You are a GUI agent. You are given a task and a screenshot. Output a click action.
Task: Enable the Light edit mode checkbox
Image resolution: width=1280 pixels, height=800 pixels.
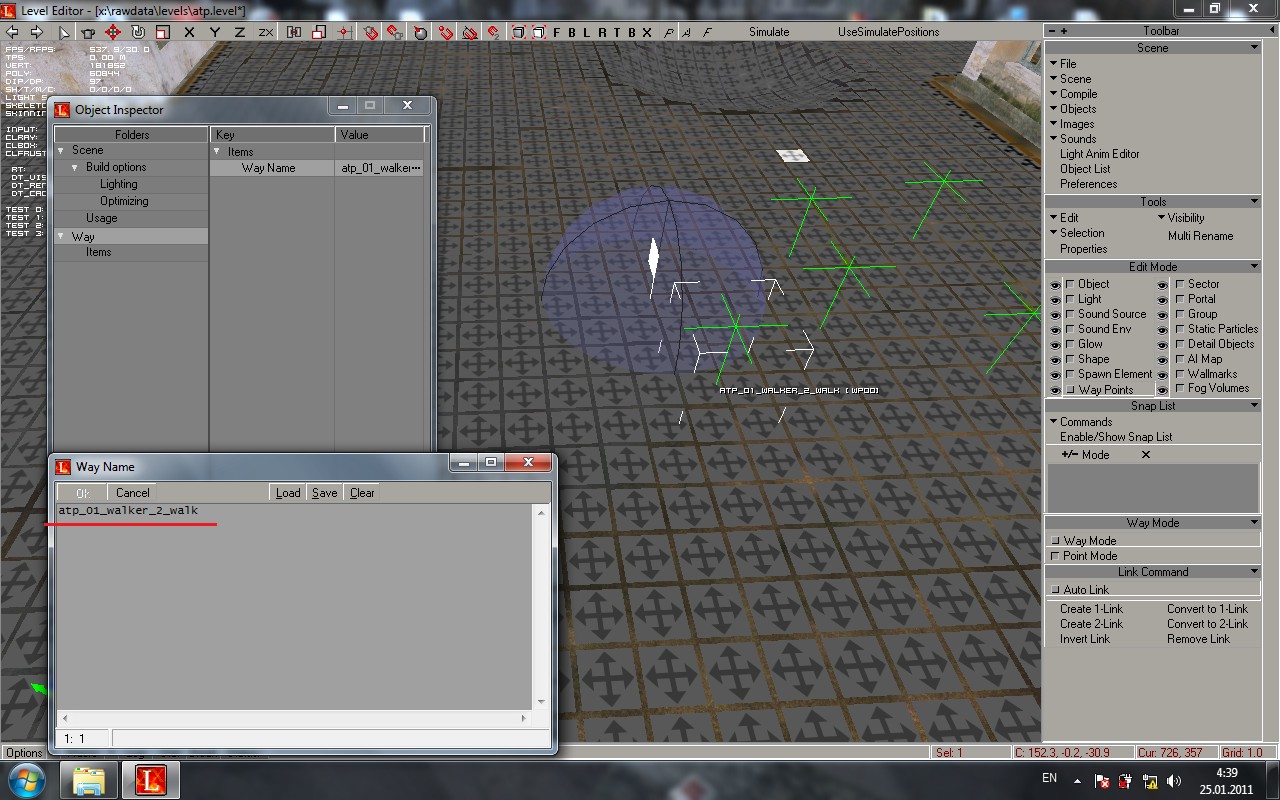[1070, 299]
